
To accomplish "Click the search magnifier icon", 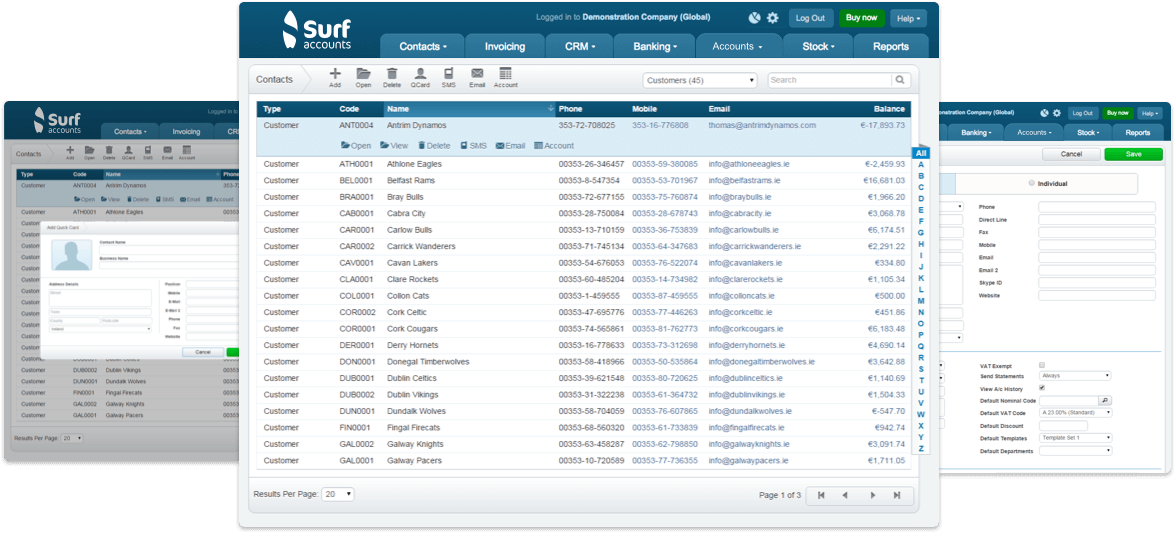I will coord(899,80).
